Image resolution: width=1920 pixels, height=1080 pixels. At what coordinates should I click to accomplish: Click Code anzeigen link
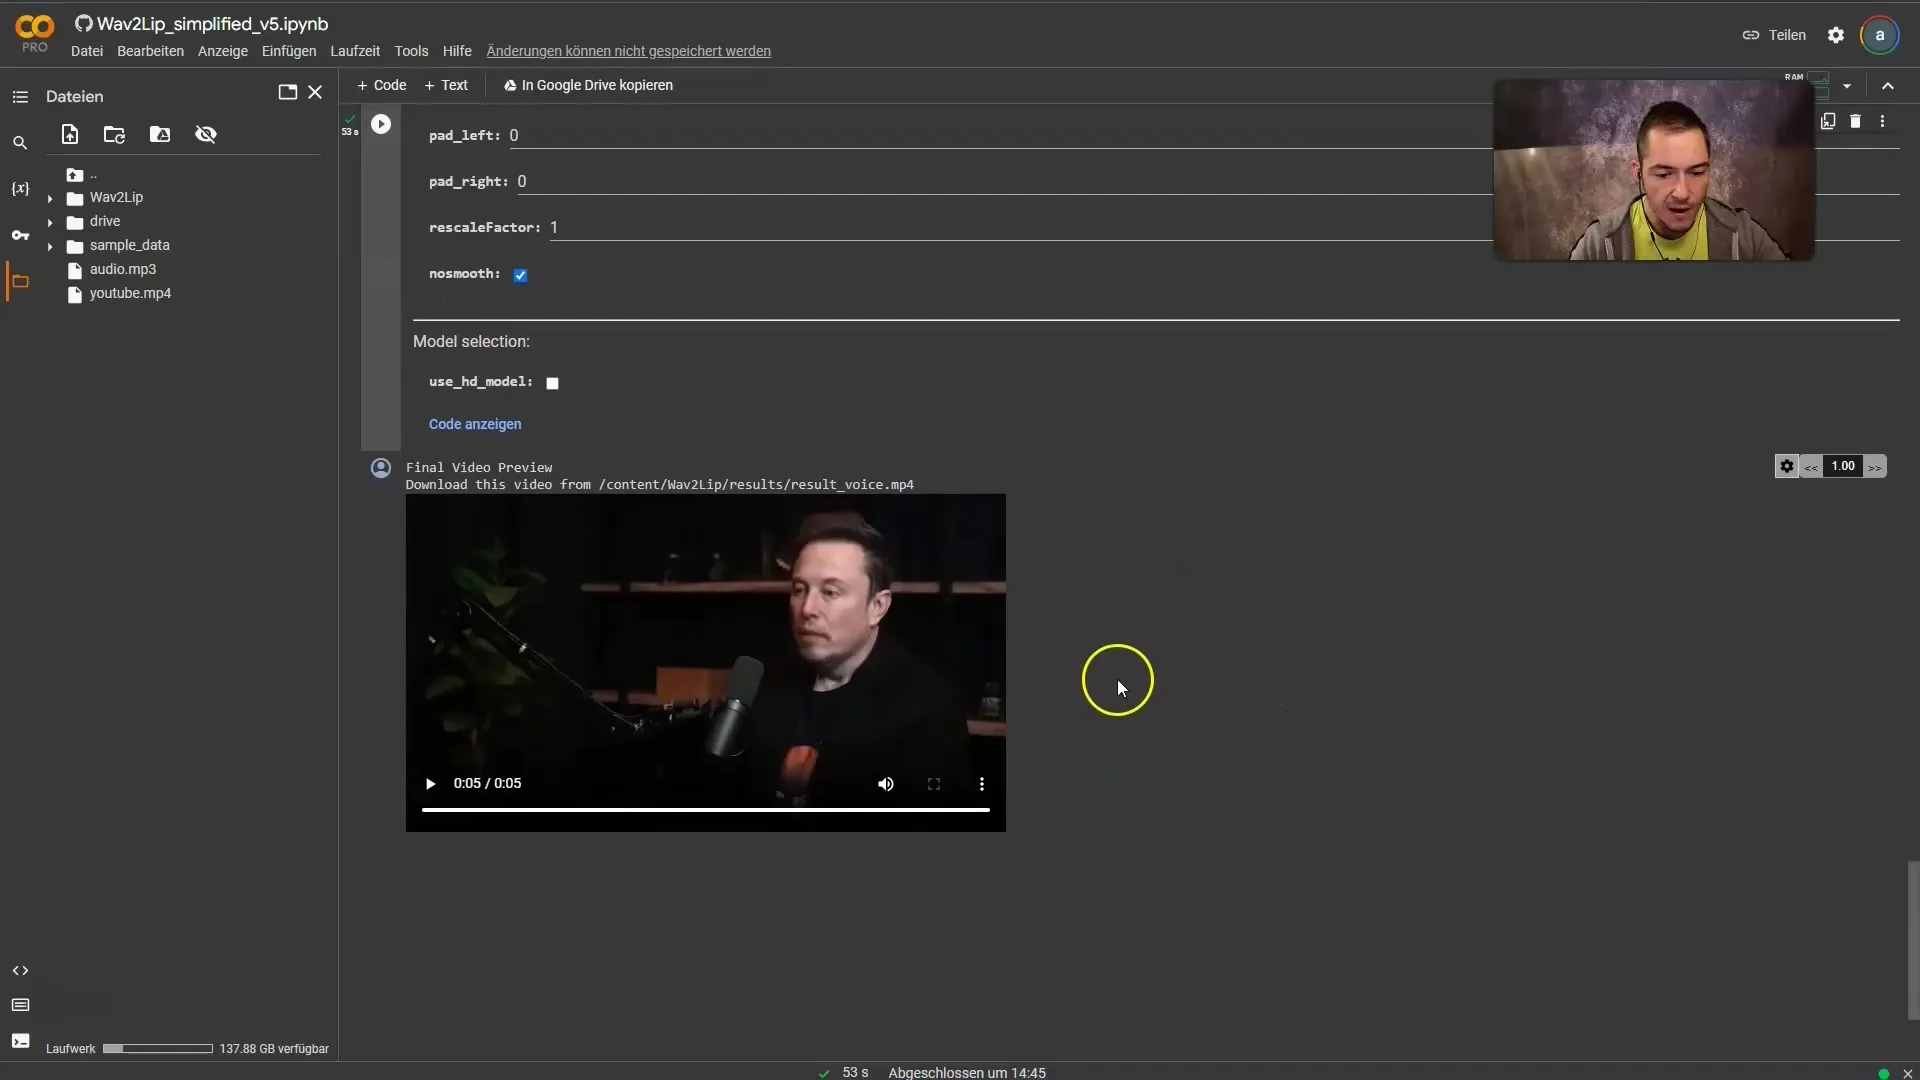[475, 424]
